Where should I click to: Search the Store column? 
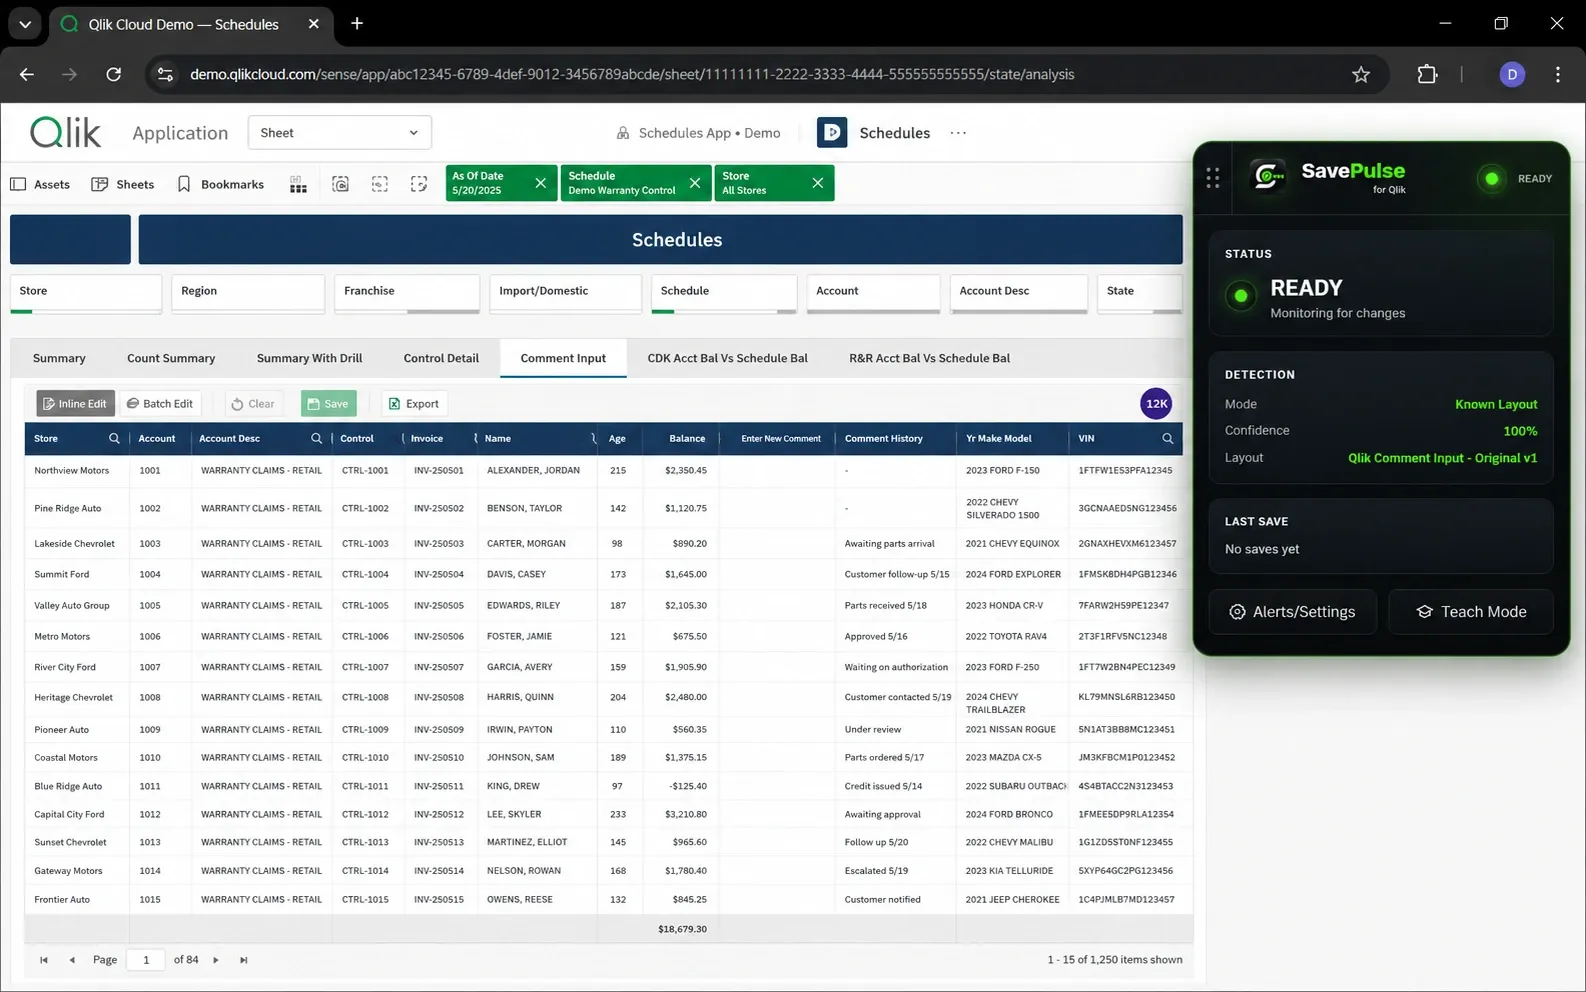(x=114, y=439)
